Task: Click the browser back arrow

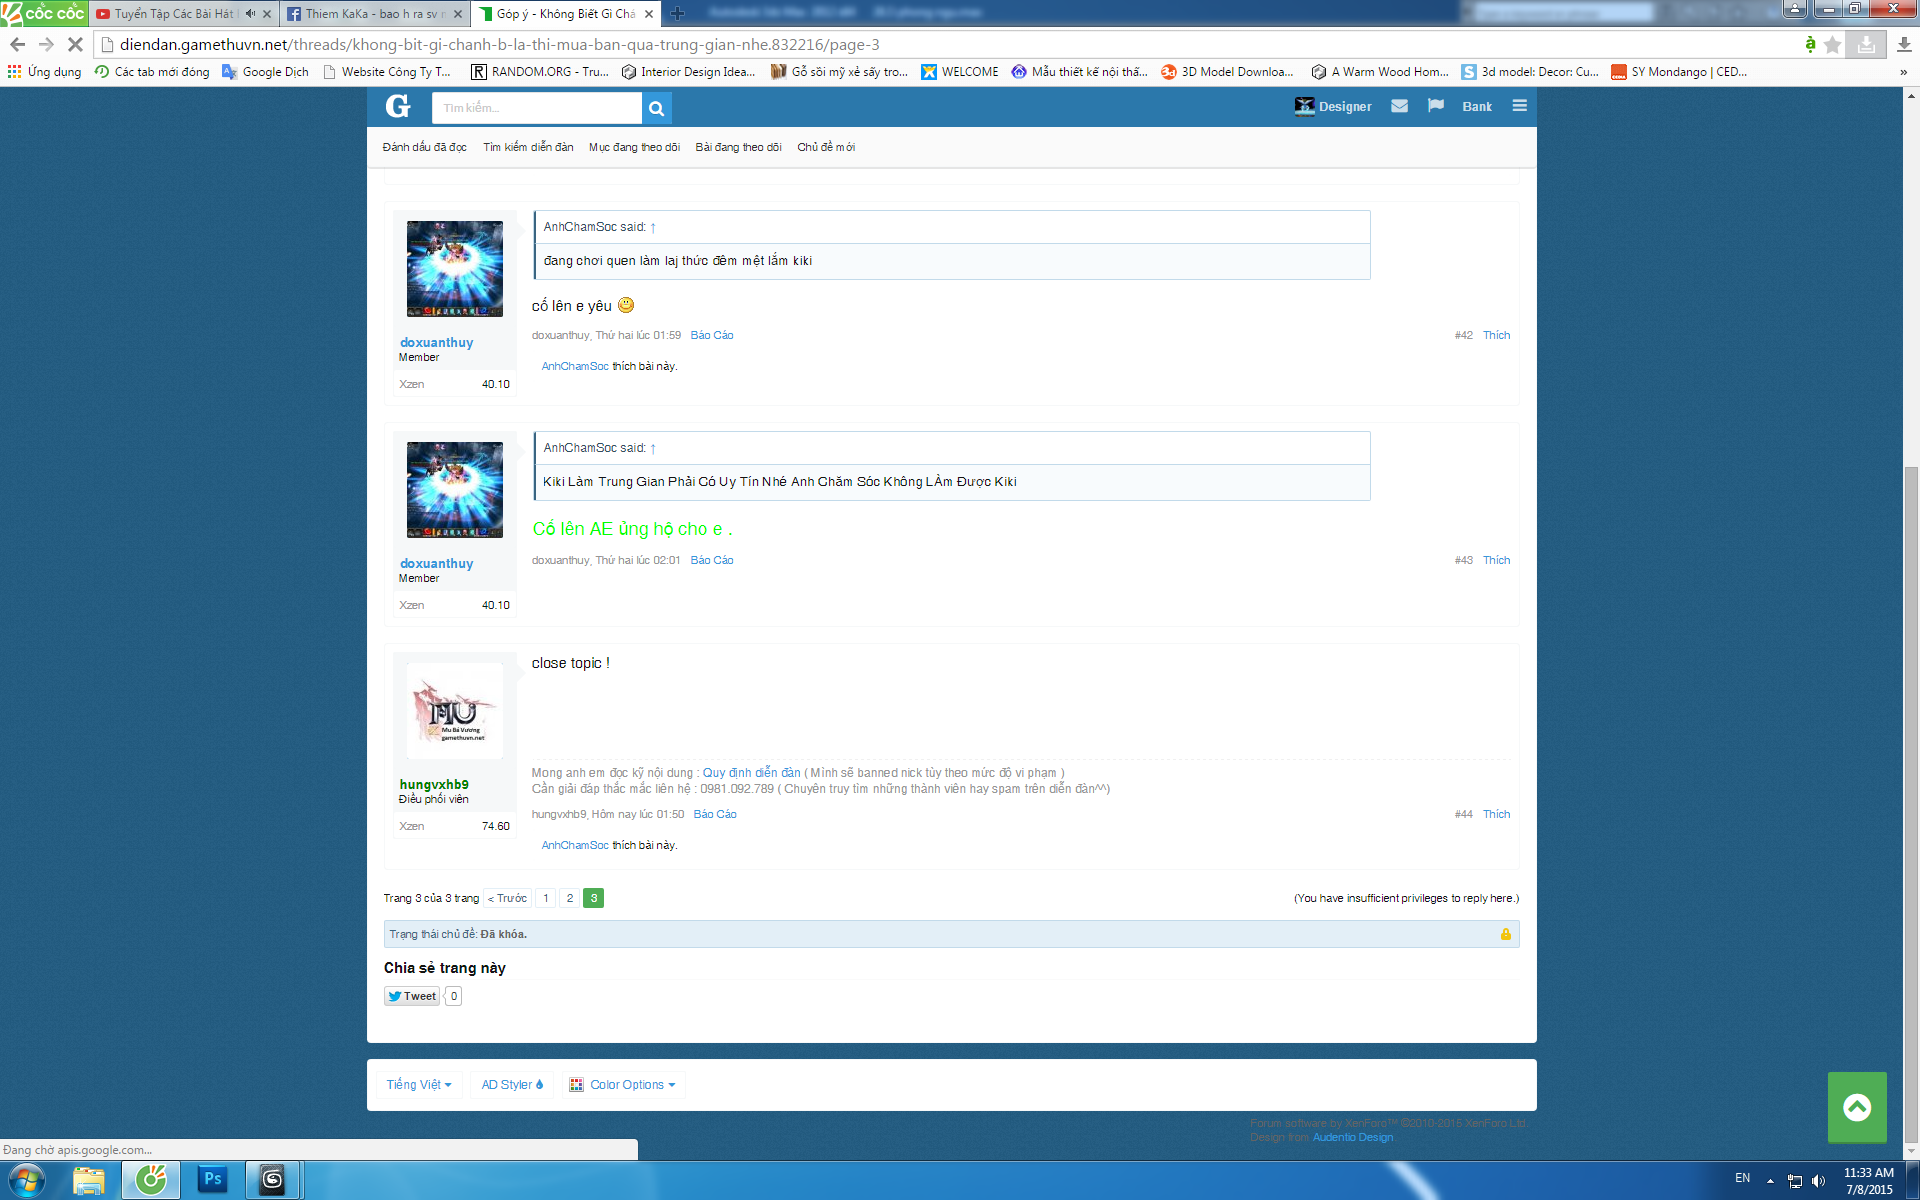Action: point(17,45)
